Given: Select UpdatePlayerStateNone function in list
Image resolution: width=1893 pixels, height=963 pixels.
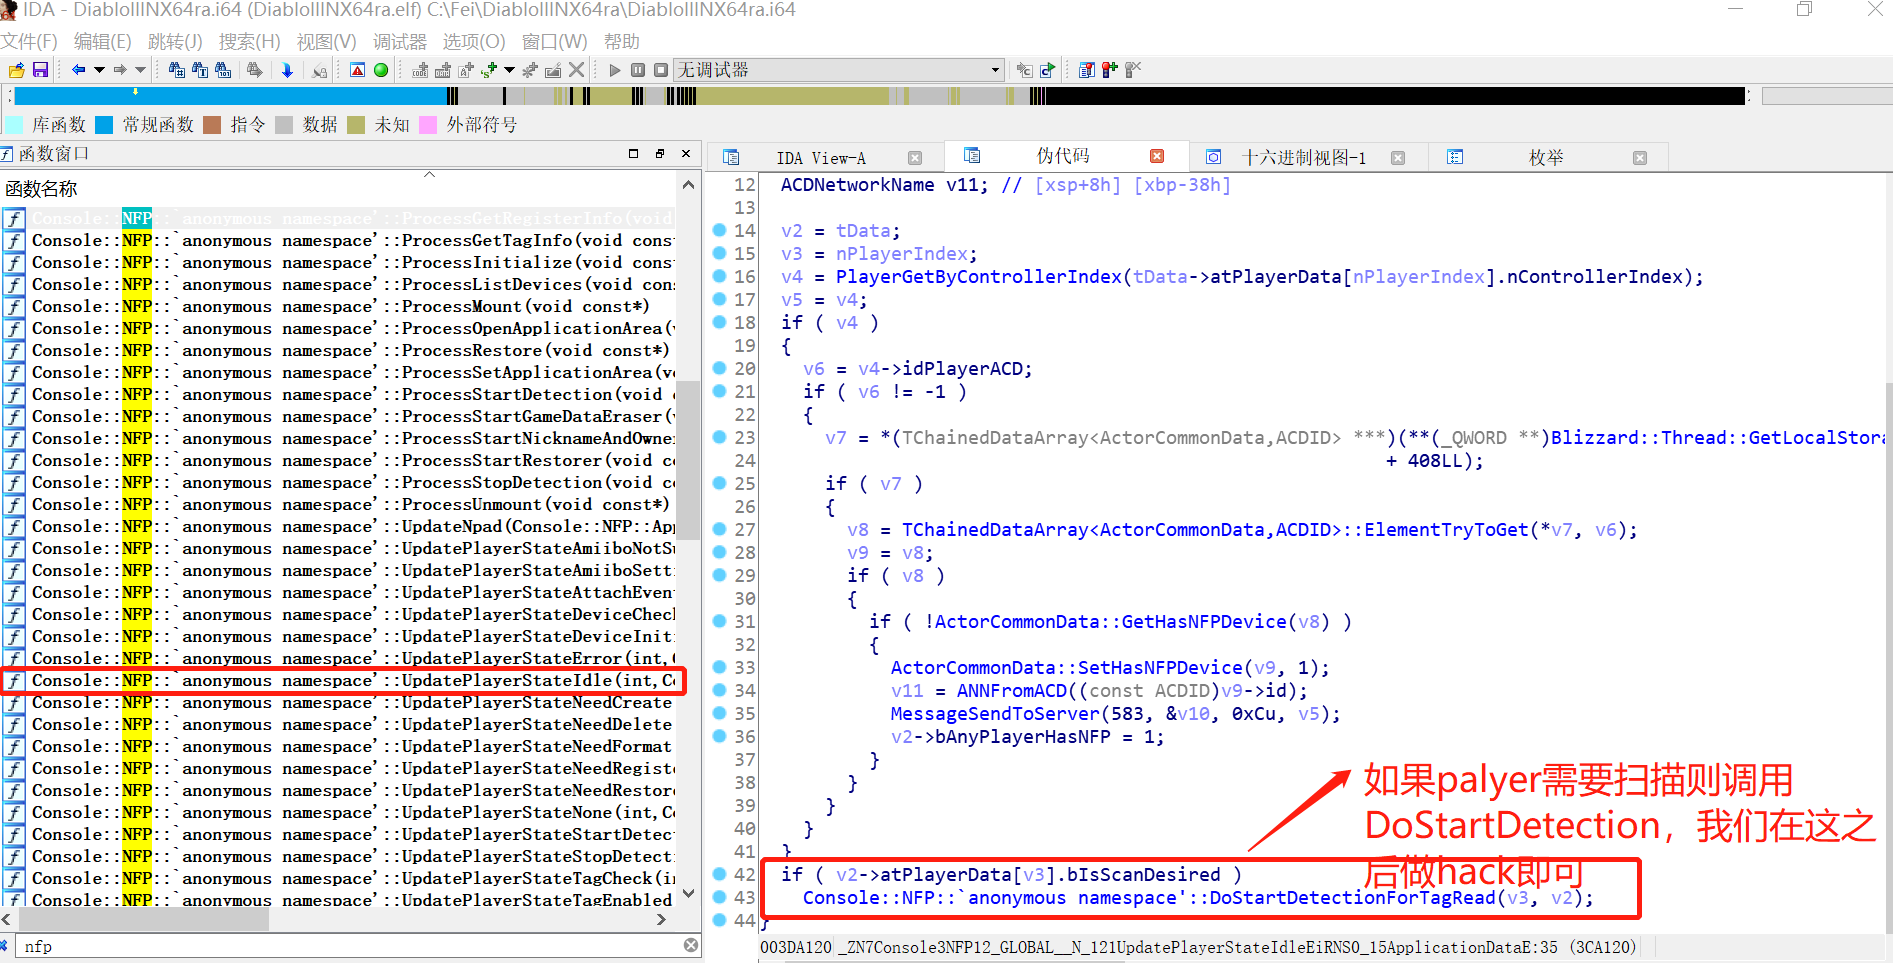Looking at the screenshot, I should pyautogui.click(x=340, y=813).
